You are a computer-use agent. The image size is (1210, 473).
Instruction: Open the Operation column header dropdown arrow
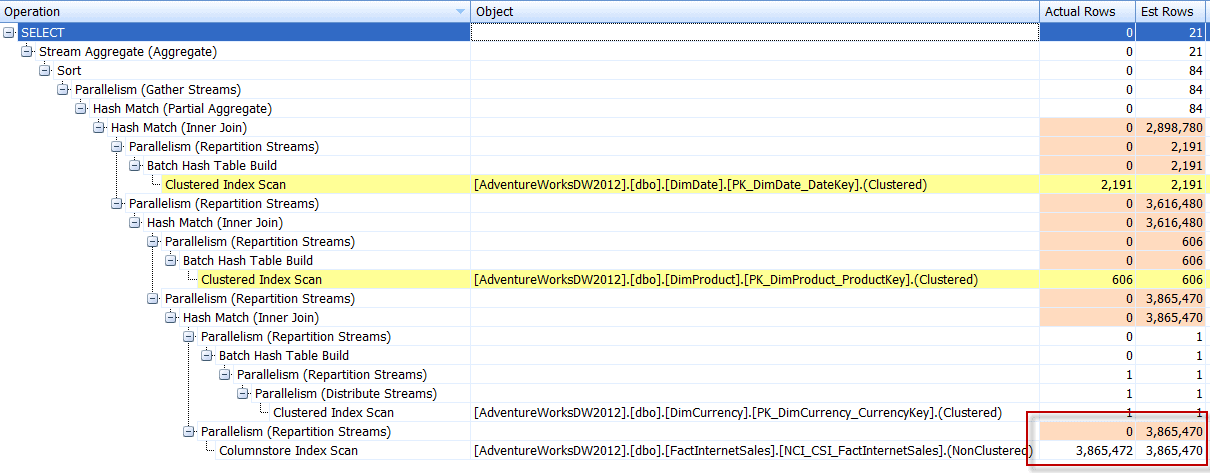(x=460, y=11)
